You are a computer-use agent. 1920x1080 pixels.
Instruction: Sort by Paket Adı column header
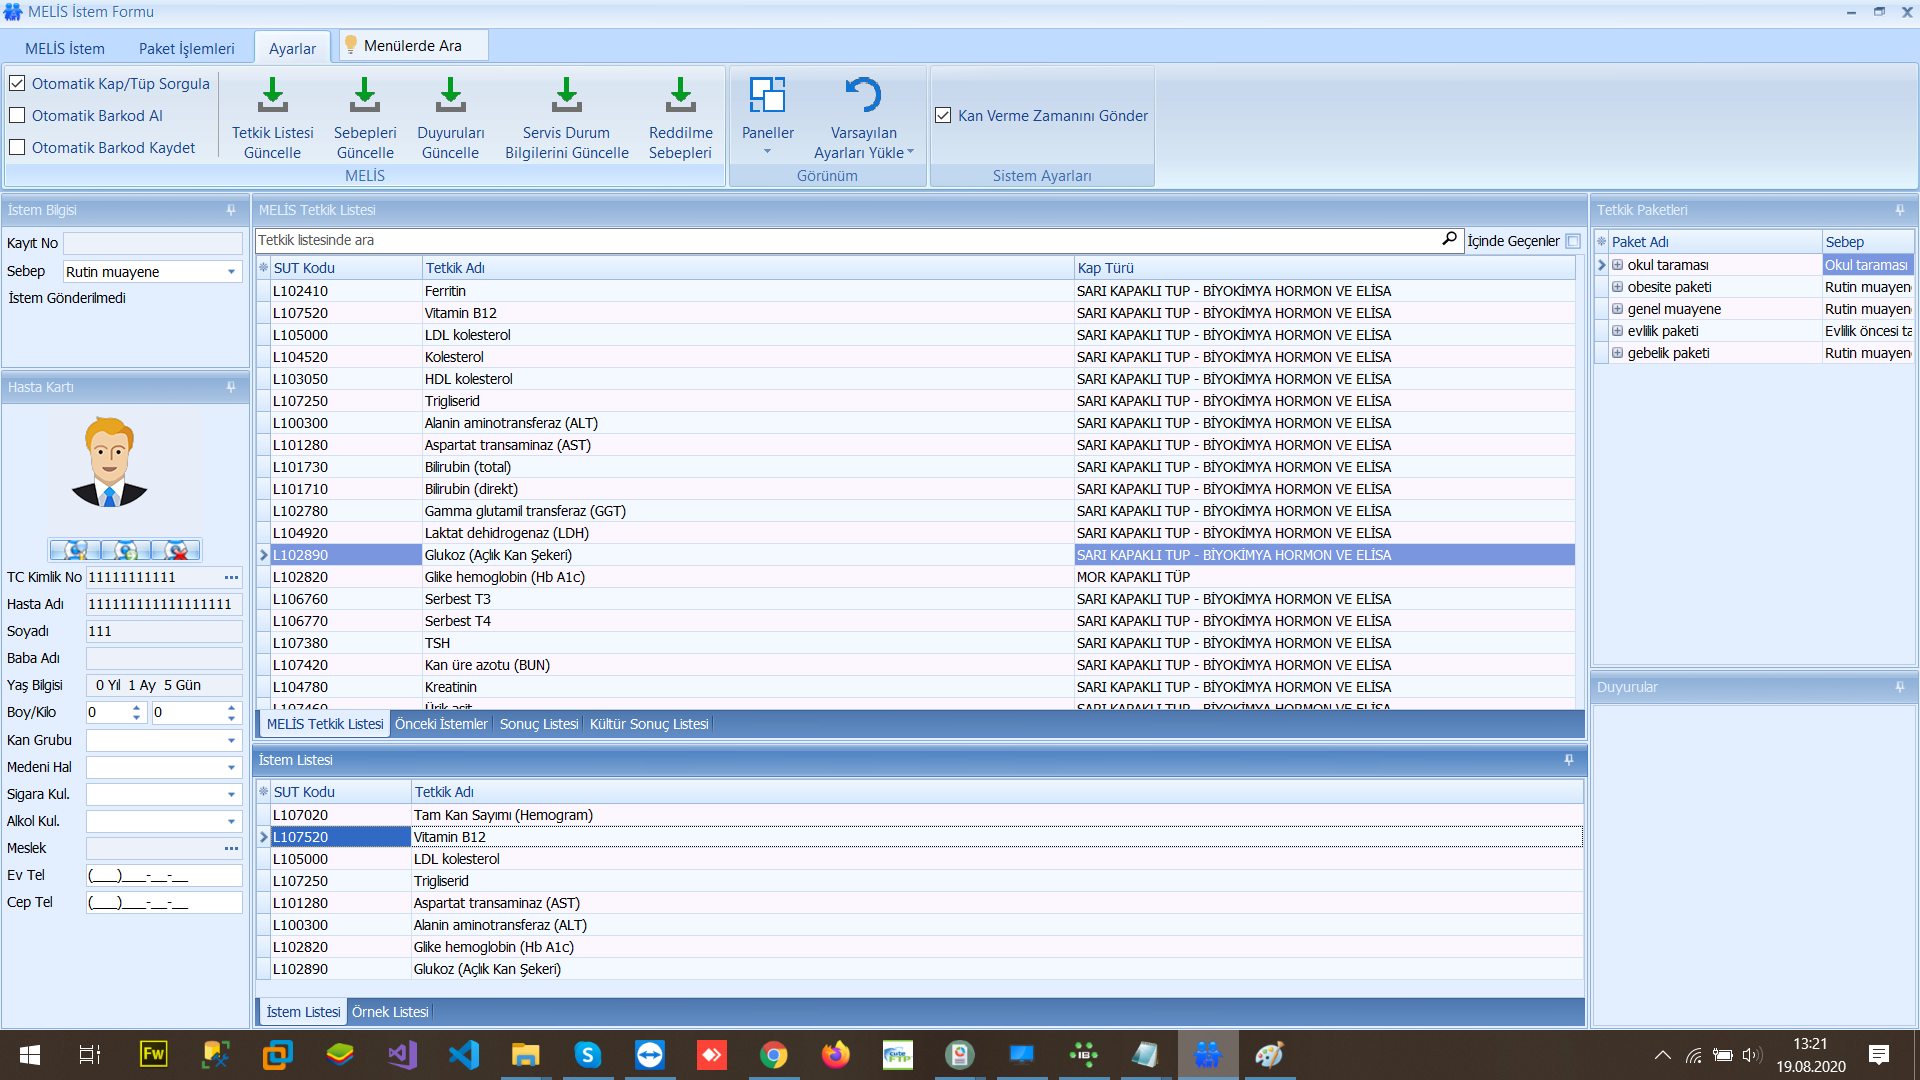pos(1715,242)
